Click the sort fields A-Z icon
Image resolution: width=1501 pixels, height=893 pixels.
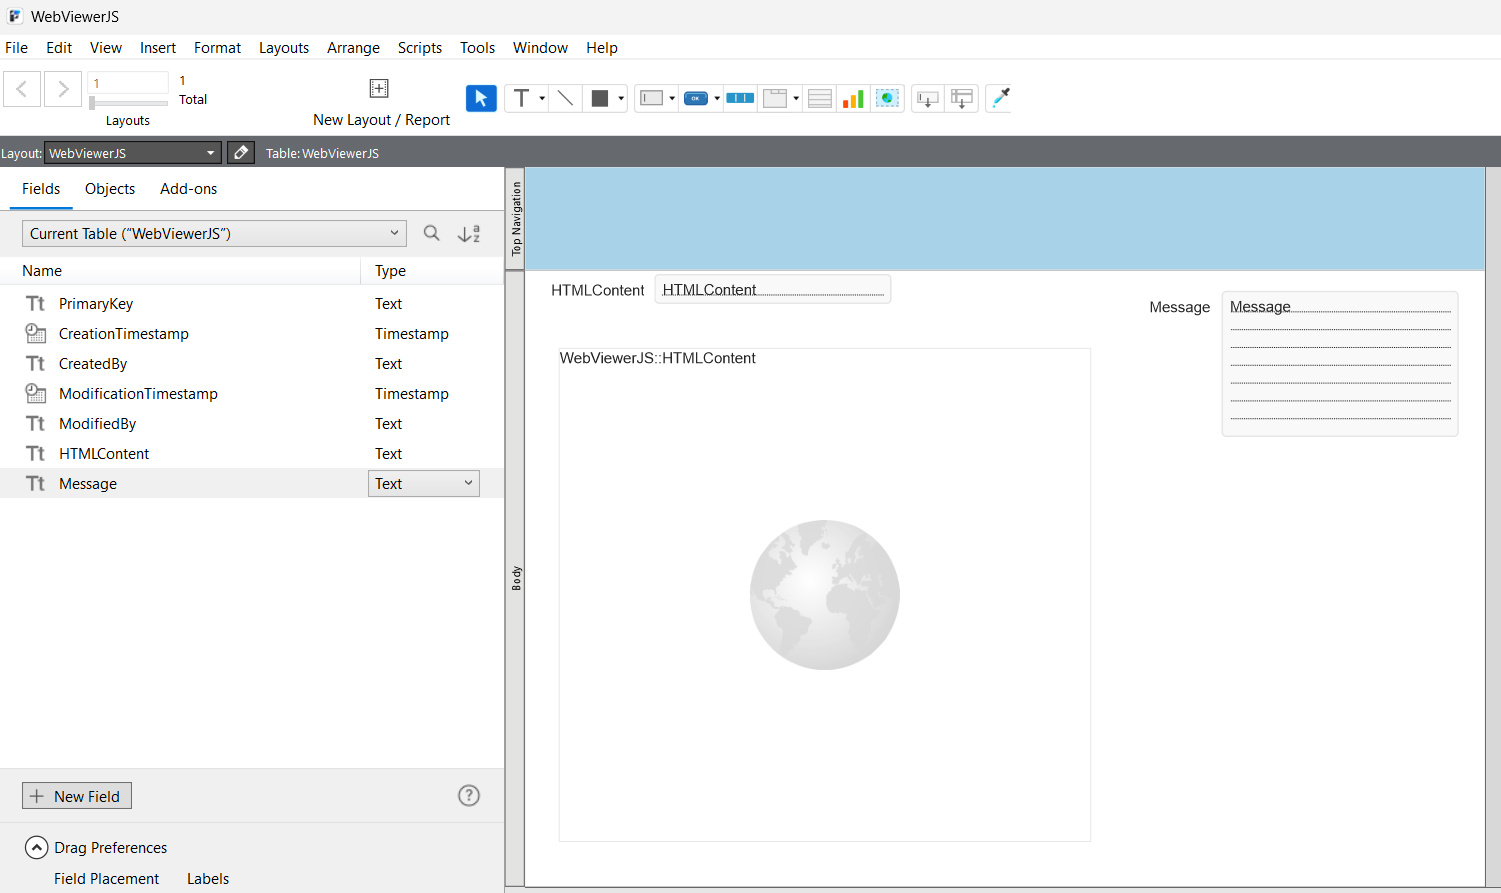tap(469, 233)
